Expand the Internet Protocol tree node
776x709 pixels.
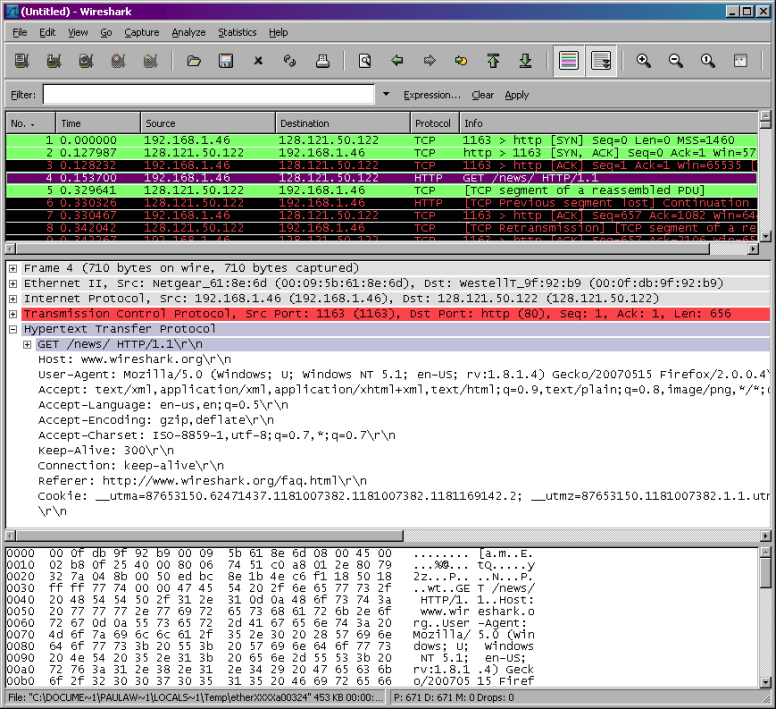point(13,299)
